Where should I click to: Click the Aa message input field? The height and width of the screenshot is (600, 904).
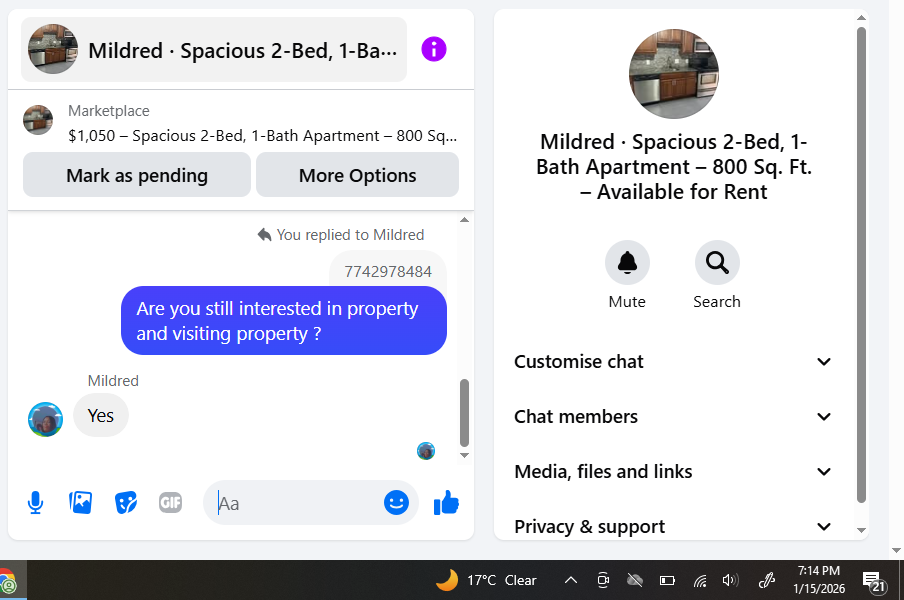coord(294,503)
